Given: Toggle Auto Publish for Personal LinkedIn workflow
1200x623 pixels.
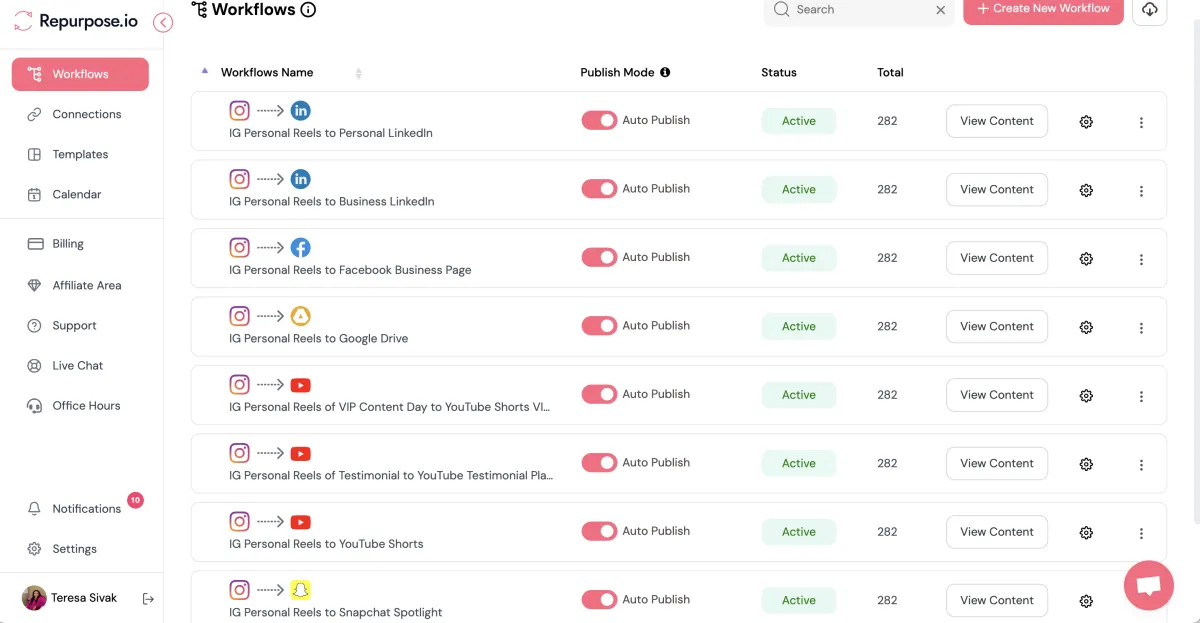Looking at the screenshot, I should (x=599, y=120).
